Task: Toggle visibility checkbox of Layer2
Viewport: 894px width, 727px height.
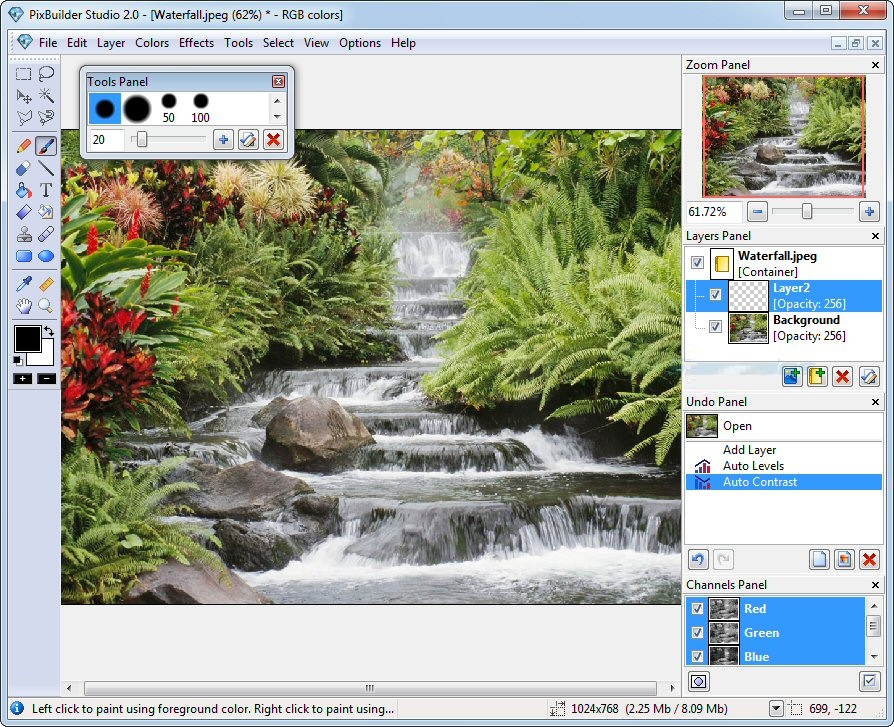Action: 715,295
